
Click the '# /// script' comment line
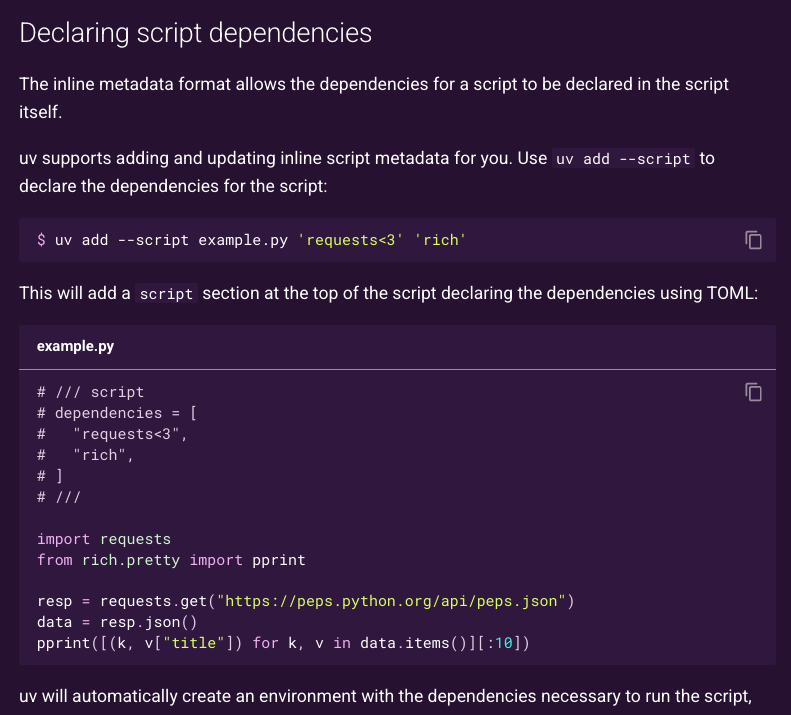pos(90,392)
